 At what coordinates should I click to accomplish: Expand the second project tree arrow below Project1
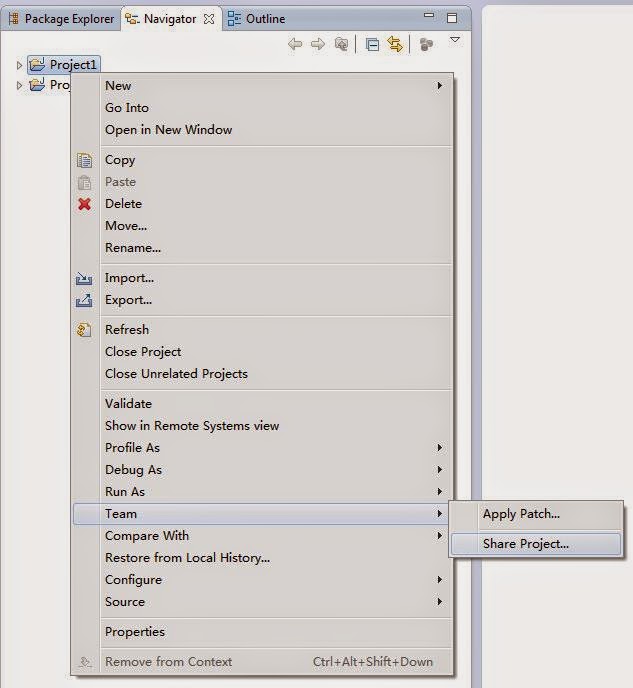tap(19, 85)
